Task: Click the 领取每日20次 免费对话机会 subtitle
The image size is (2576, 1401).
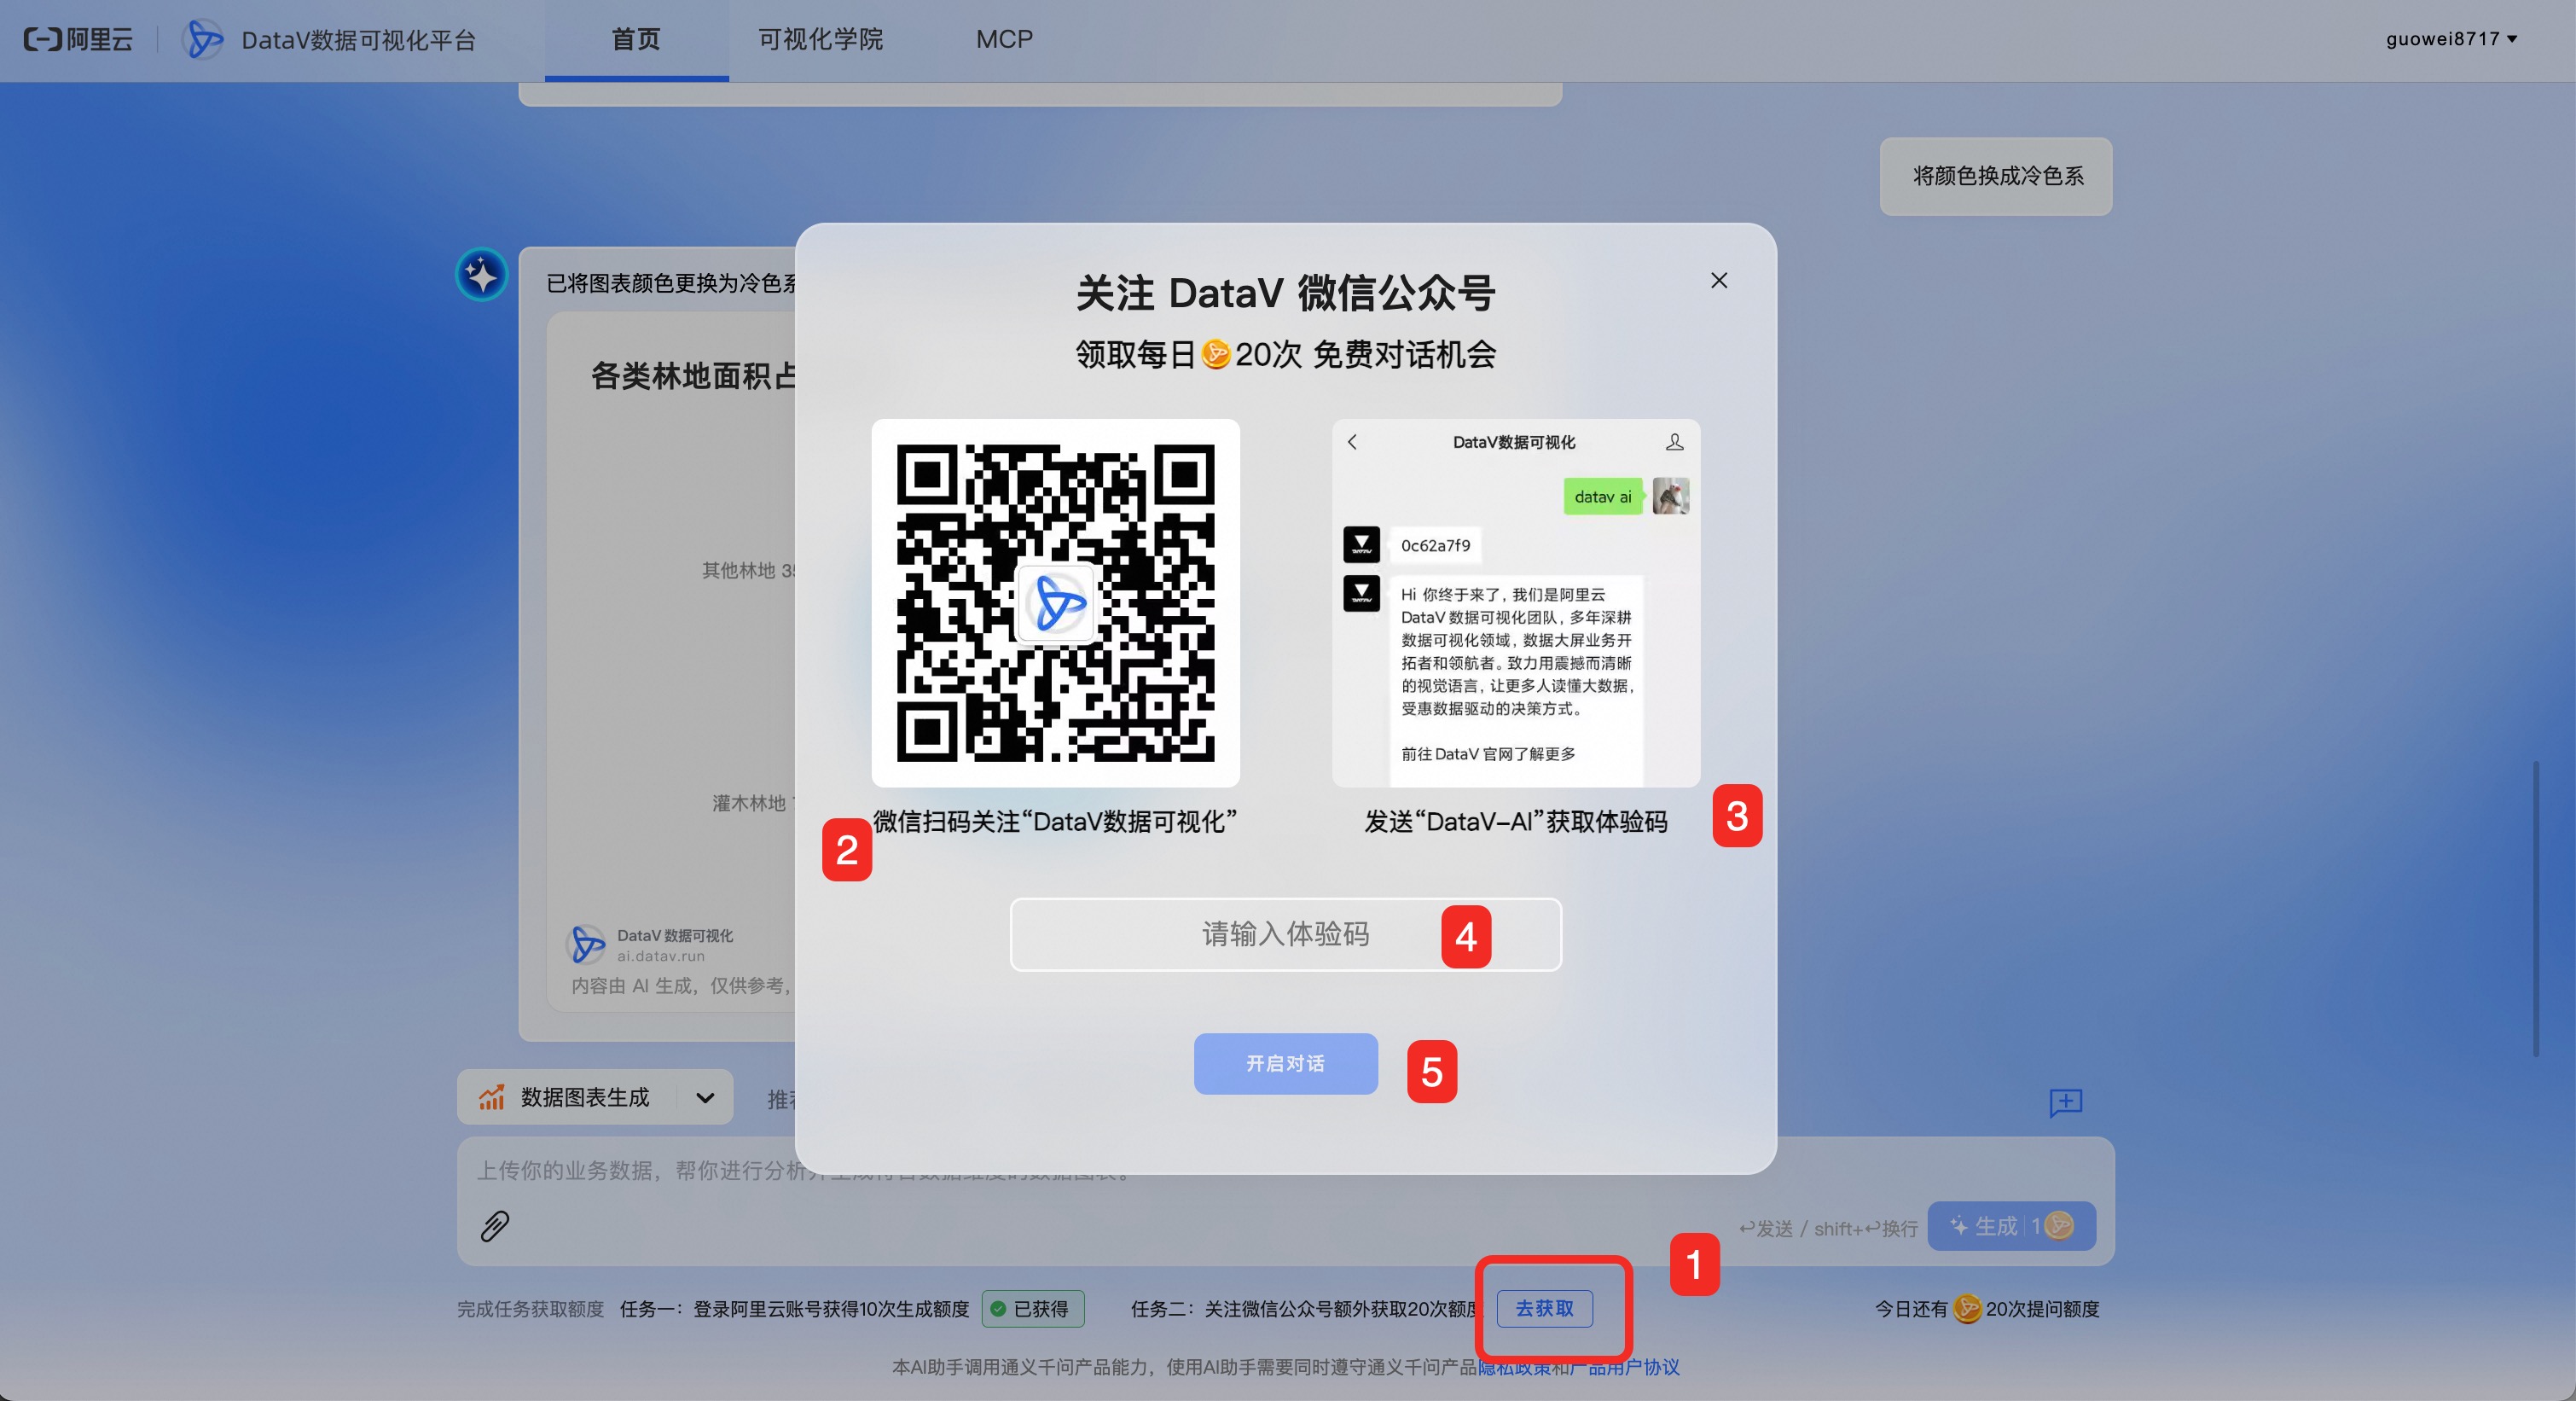Action: [1286, 354]
